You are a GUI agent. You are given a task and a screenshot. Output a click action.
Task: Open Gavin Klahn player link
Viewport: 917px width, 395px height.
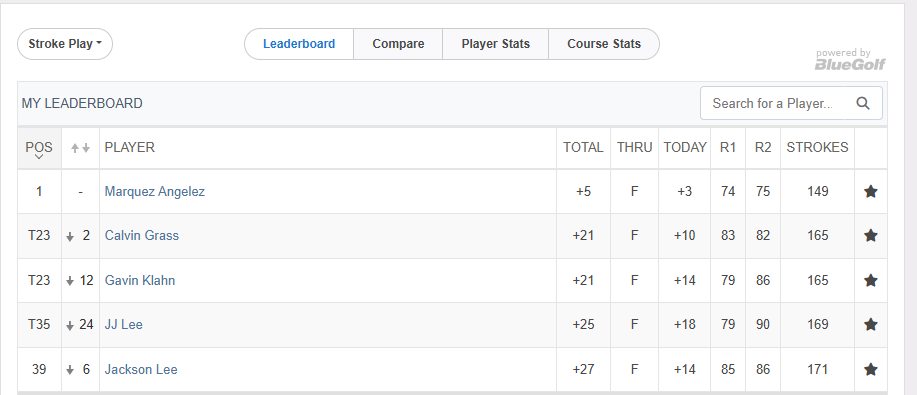pyautogui.click(x=140, y=280)
